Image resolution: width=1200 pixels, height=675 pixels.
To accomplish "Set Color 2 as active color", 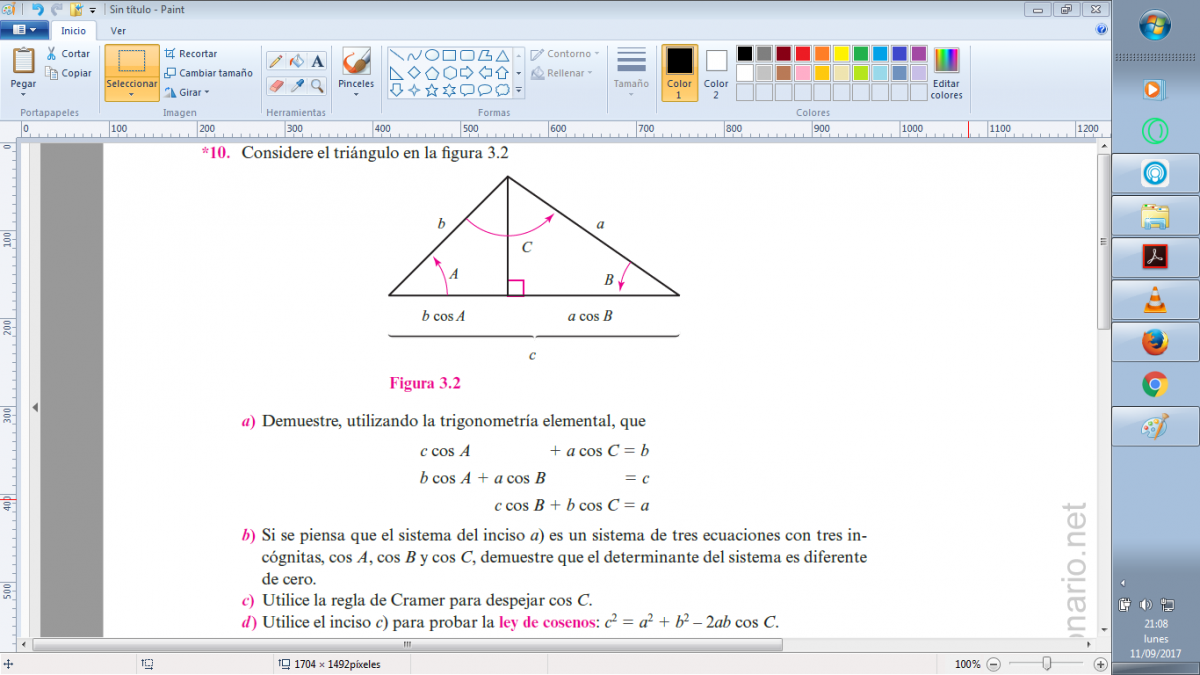I will pyautogui.click(x=716, y=72).
